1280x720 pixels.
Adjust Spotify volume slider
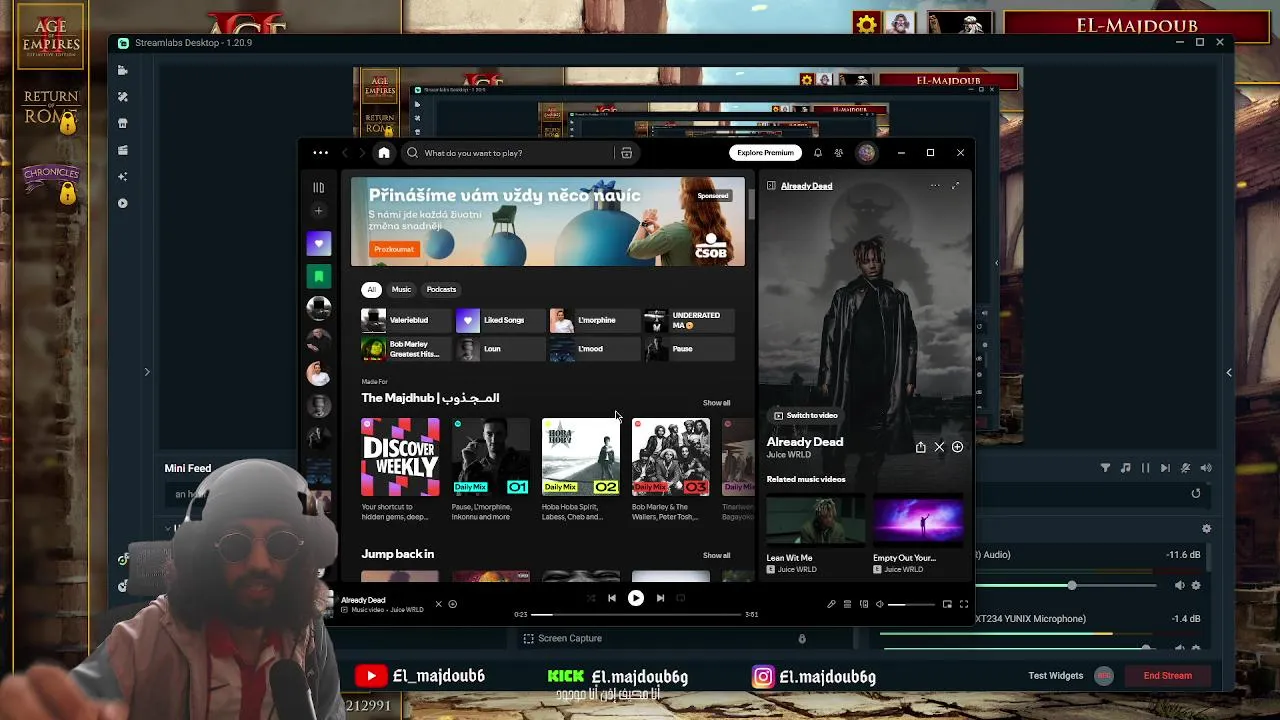pyautogui.click(x=910, y=604)
